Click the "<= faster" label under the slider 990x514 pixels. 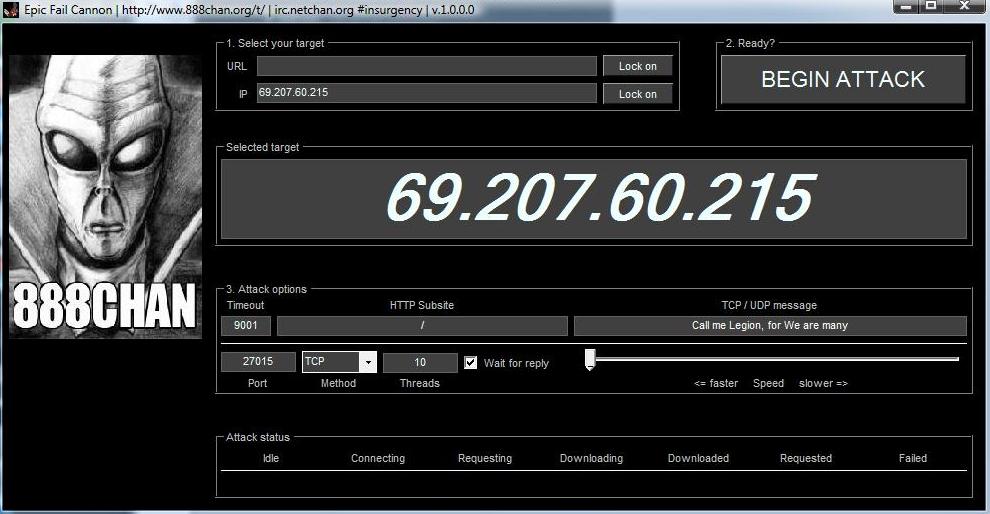pyautogui.click(x=716, y=383)
